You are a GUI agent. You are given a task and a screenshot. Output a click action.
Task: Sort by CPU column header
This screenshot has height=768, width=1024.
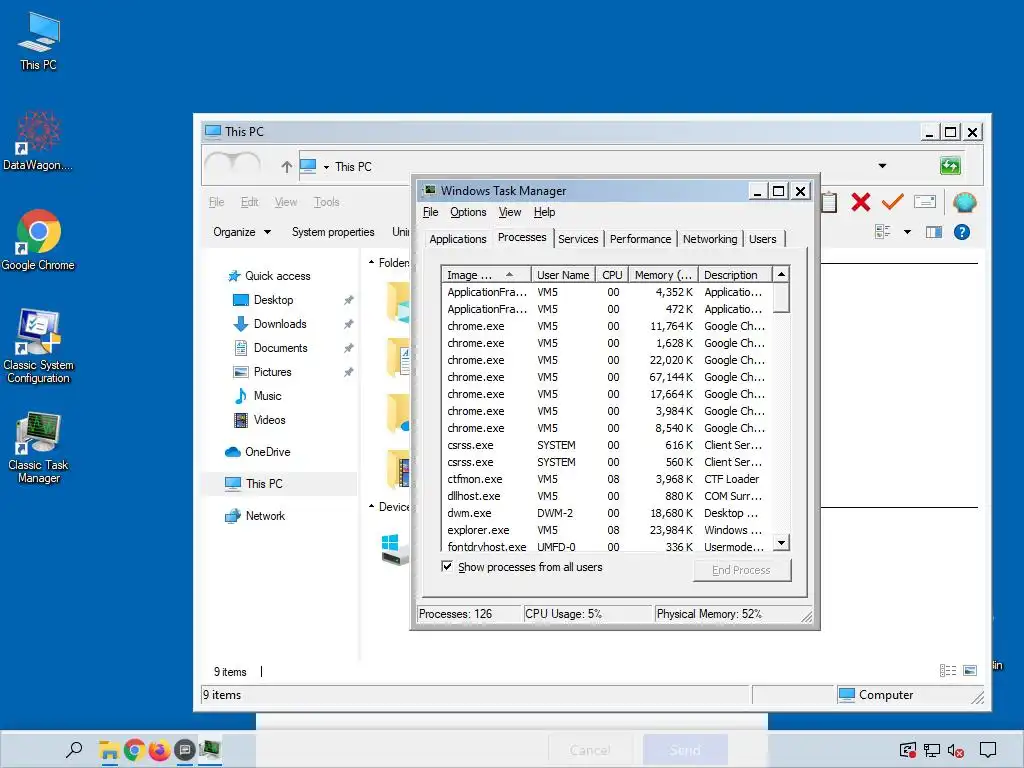pyautogui.click(x=612, y=275)
